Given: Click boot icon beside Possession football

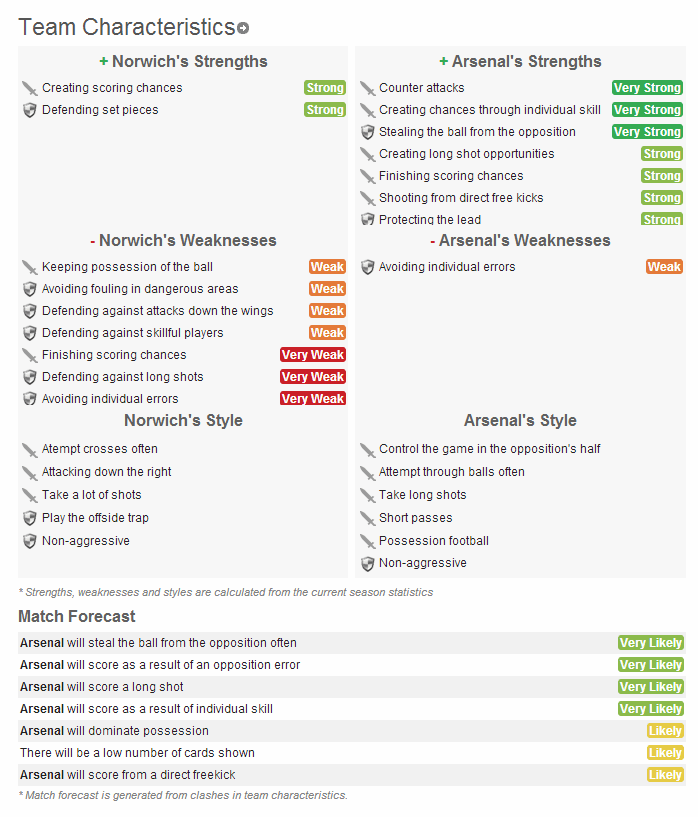Looking at the screenshot, I should coord(367,541).
